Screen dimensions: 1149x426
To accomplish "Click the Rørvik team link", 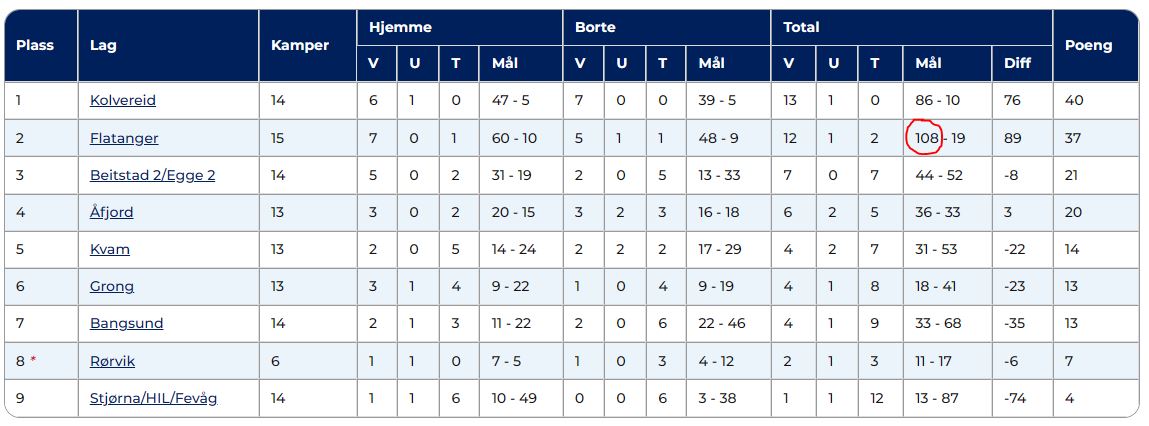I will [x=112, y=360].
